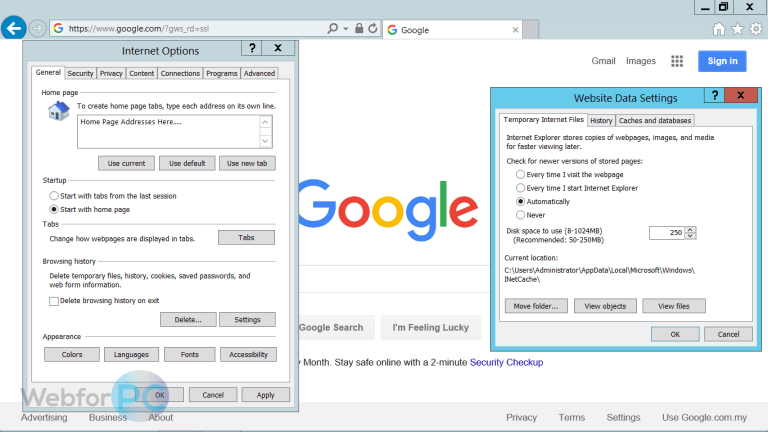Click the Internet Options help question mark

(x=252, y=48)
